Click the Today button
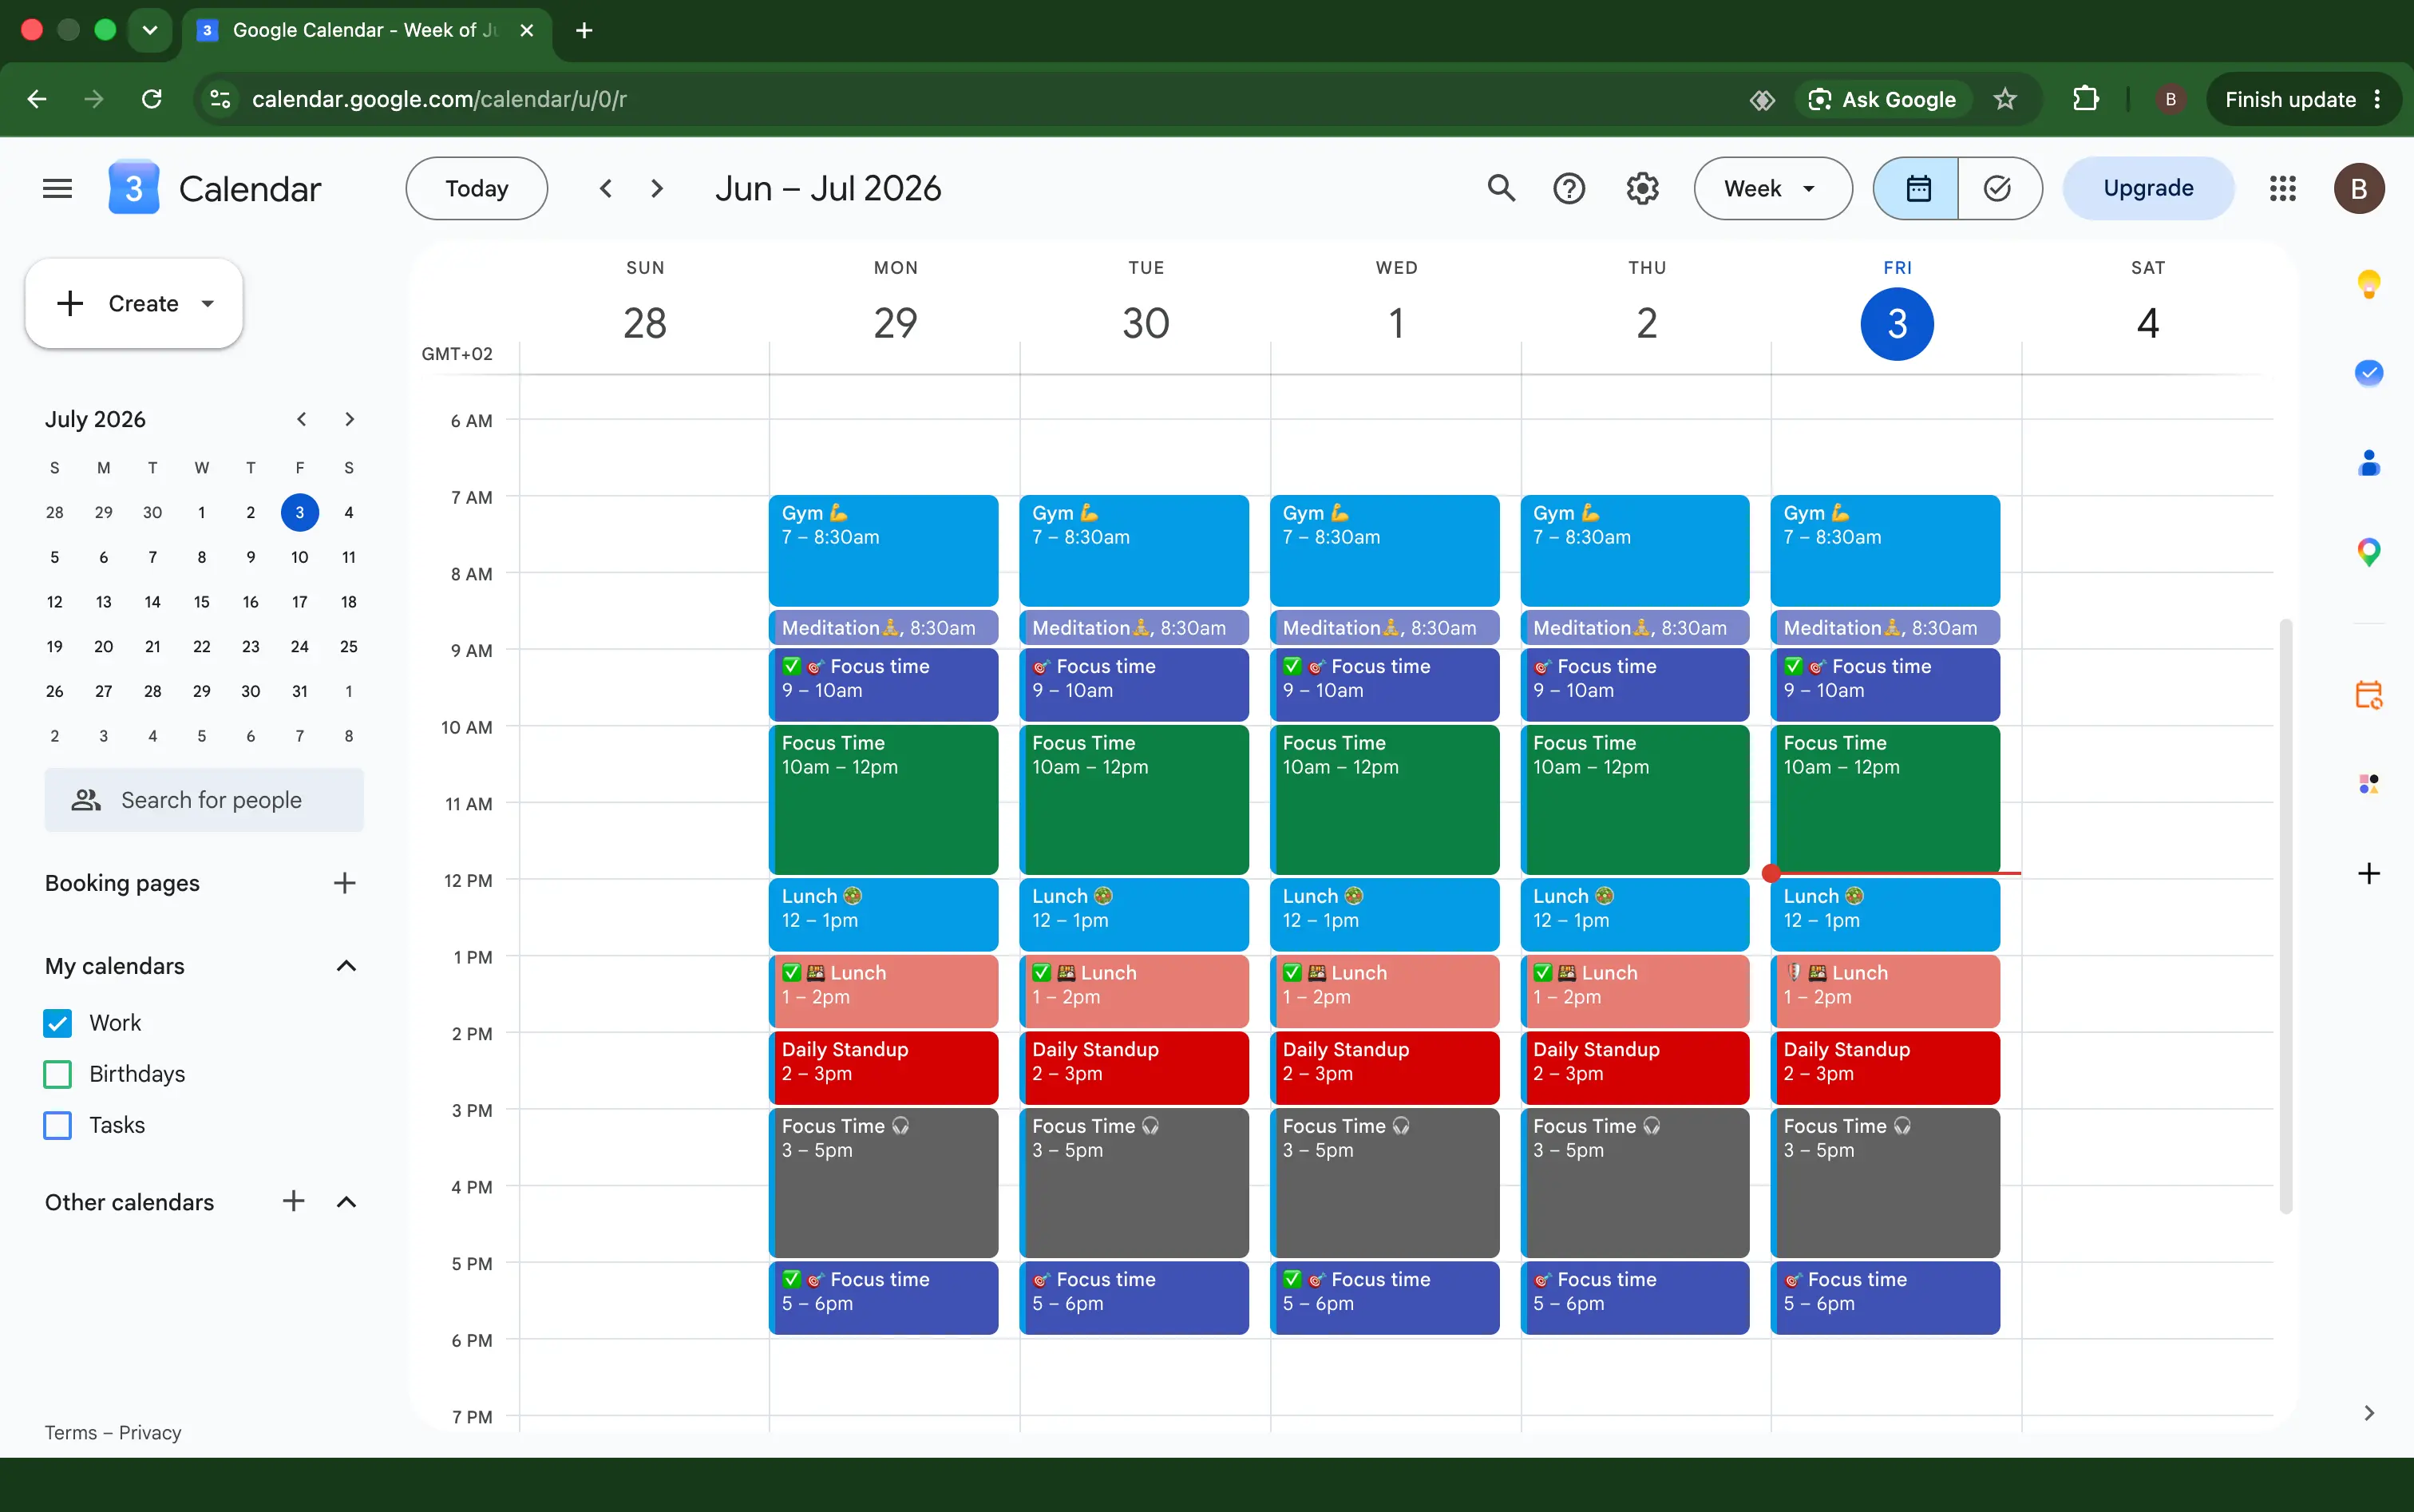Image resolution: width=2414 pixels, height=1512 pixels. point(476,188)
